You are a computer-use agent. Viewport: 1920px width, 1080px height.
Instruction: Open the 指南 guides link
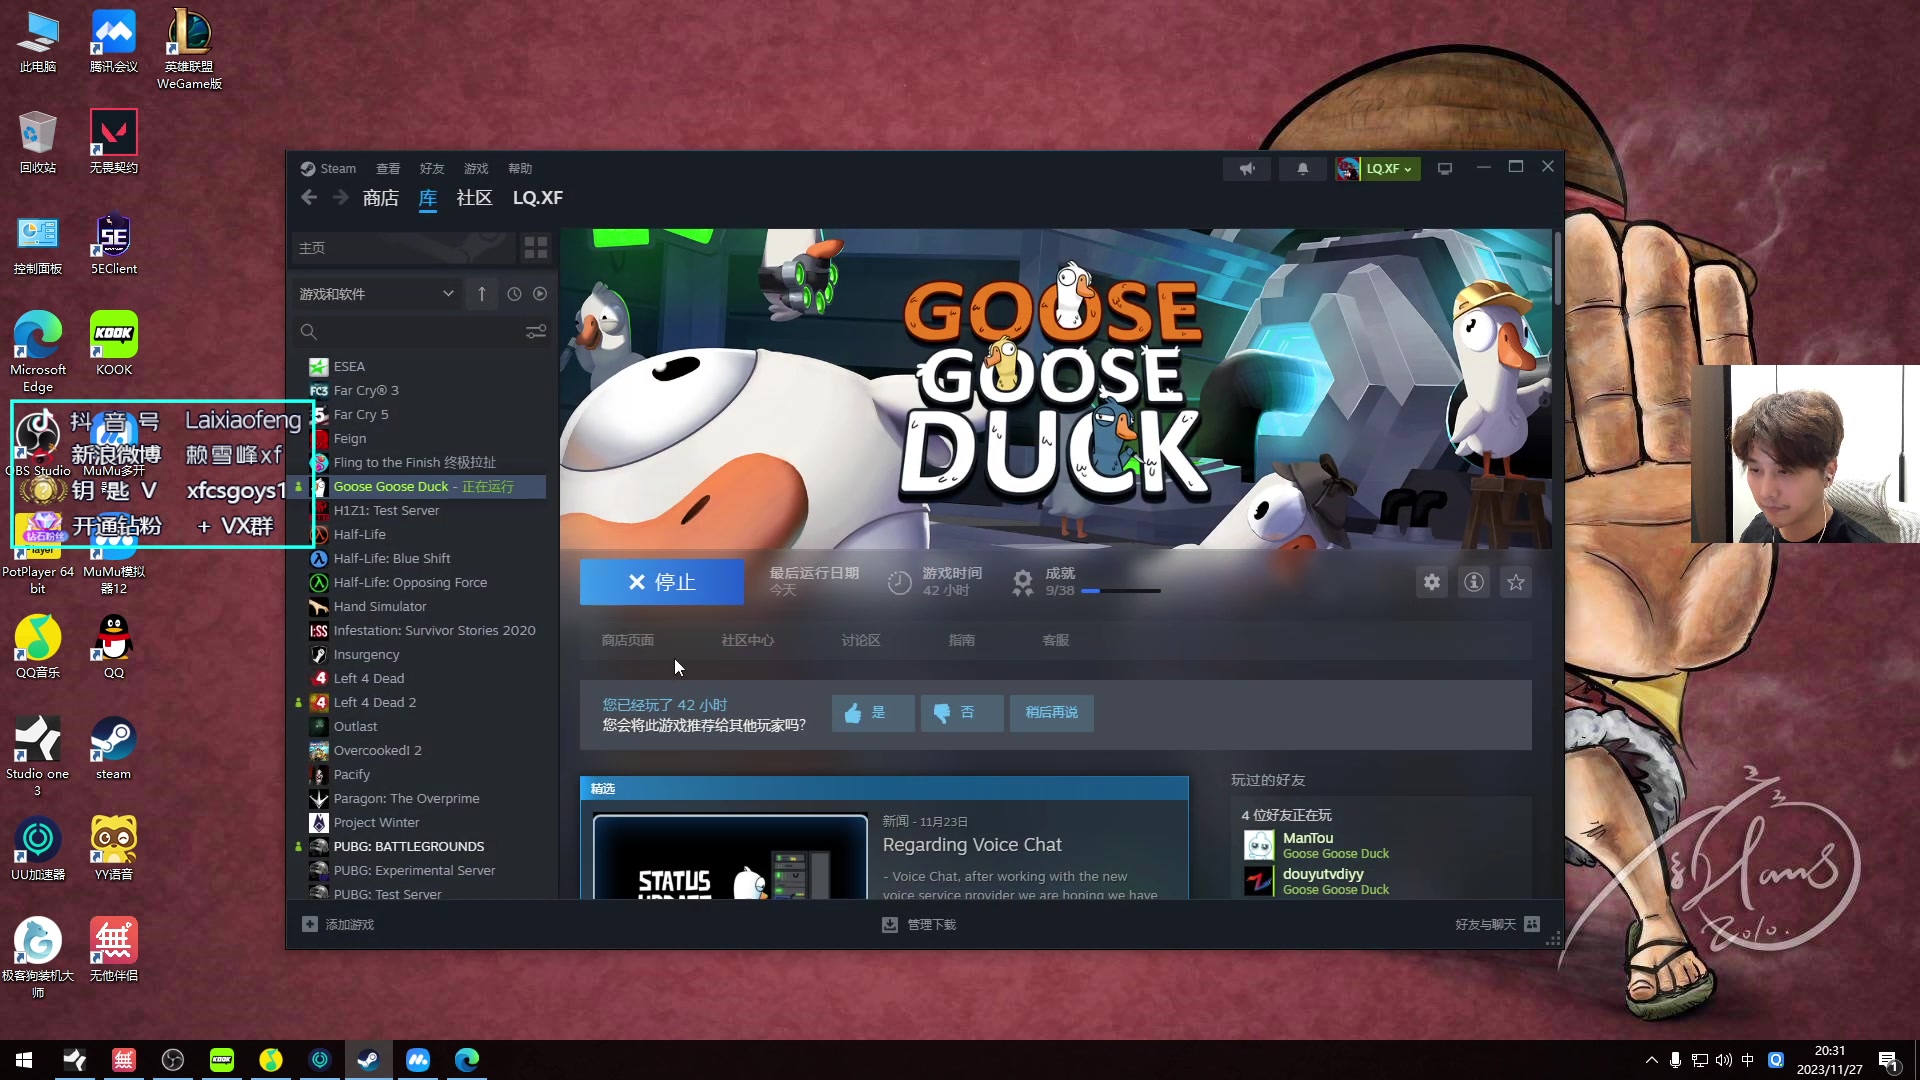[x=962, y=640]
